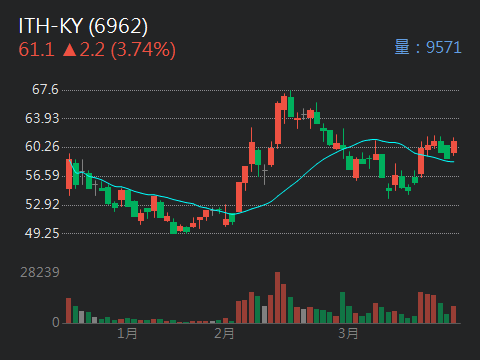Click the 28239 volume axis label

[x=40, y=273]
